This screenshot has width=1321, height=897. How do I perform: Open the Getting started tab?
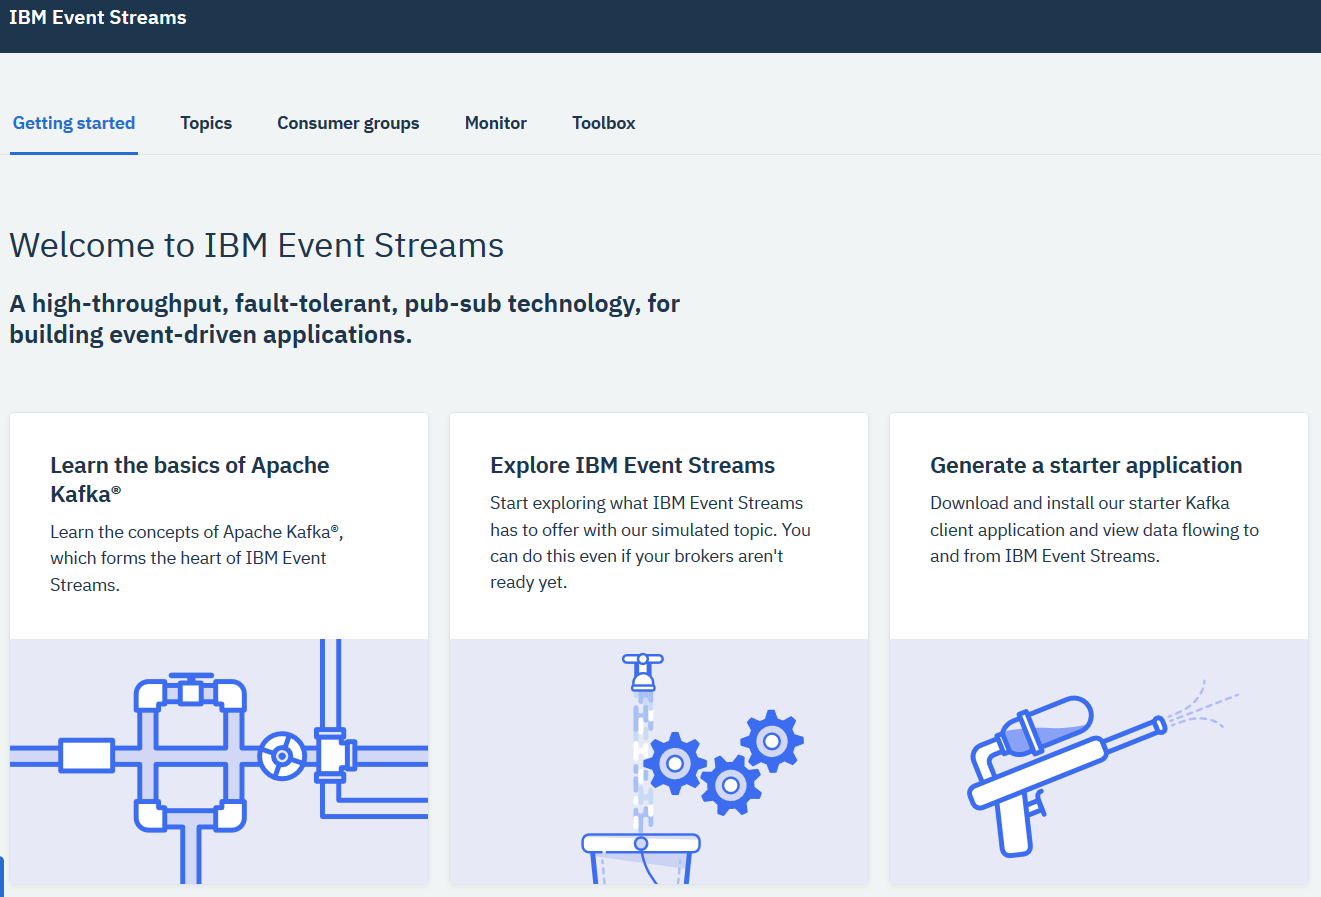[74, 123]
